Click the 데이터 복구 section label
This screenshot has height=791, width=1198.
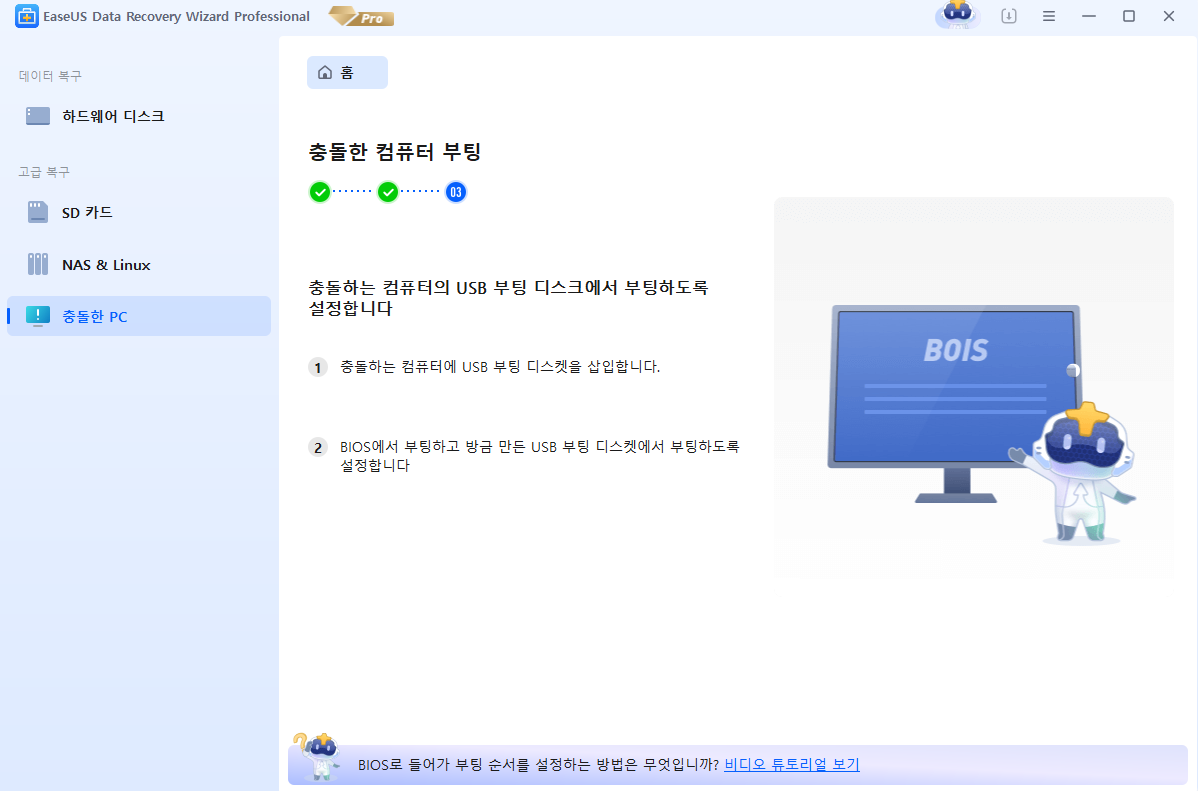[x=50, y=76]
